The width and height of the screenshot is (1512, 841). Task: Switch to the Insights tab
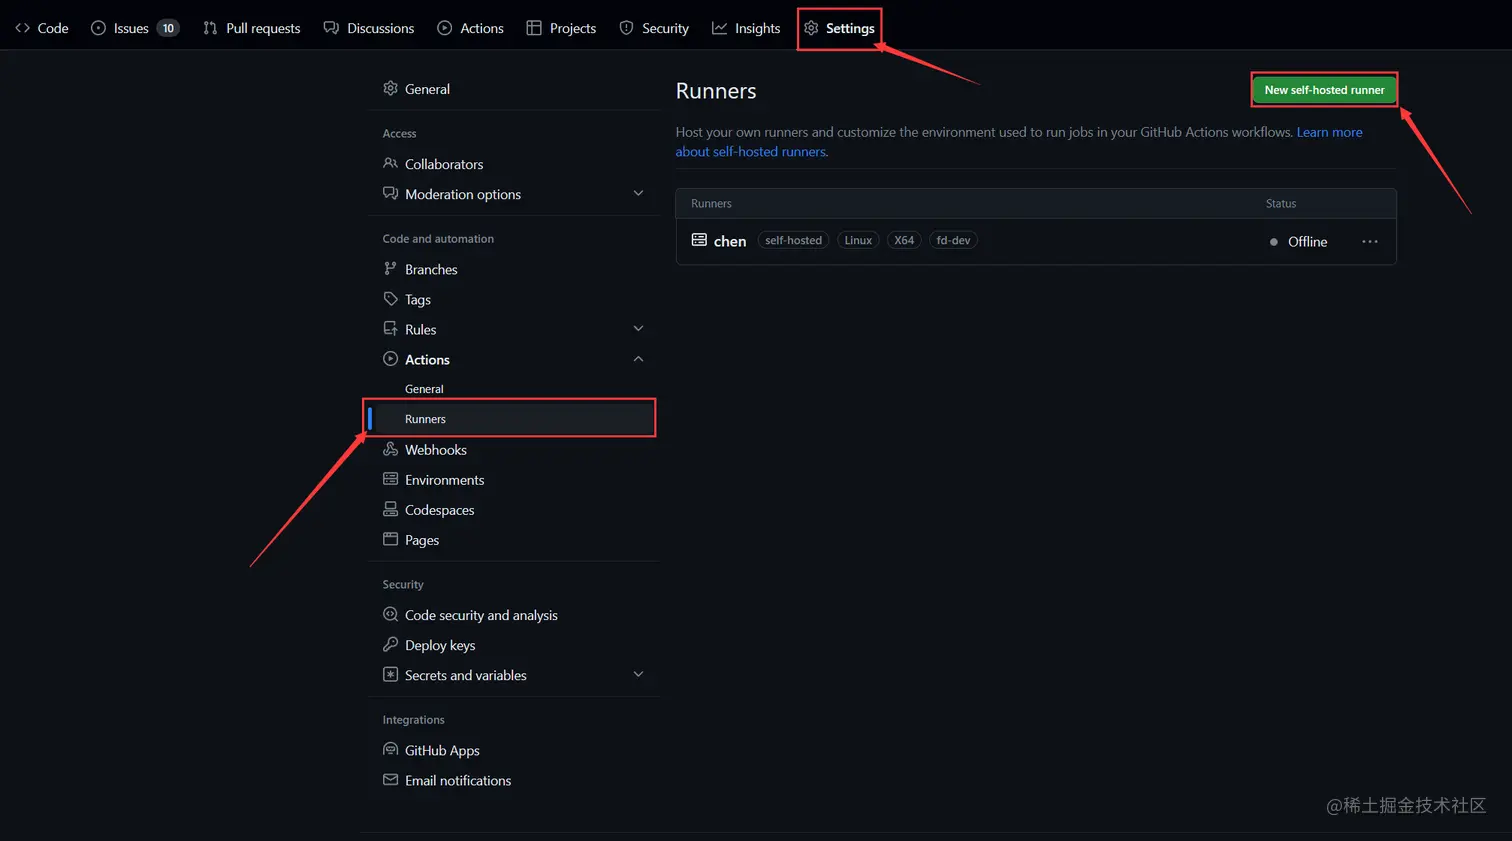[746, 28]
